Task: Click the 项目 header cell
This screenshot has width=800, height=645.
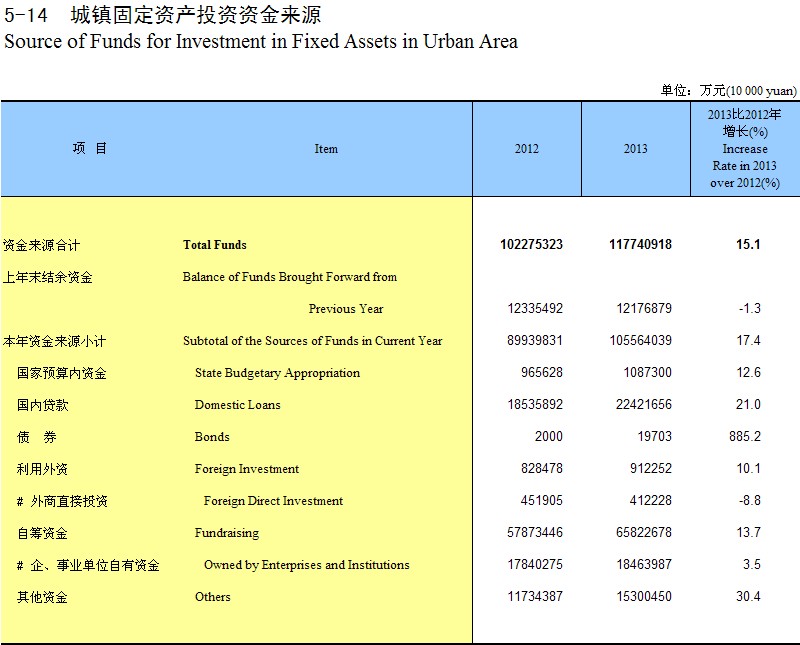Action: click(89, 149)
